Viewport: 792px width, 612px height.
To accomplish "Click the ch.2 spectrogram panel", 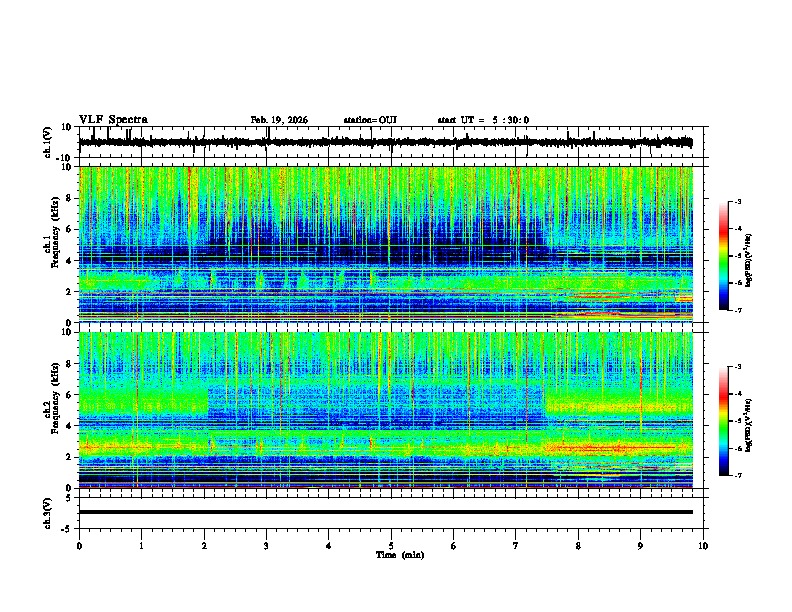I will [x=386, y=410].
